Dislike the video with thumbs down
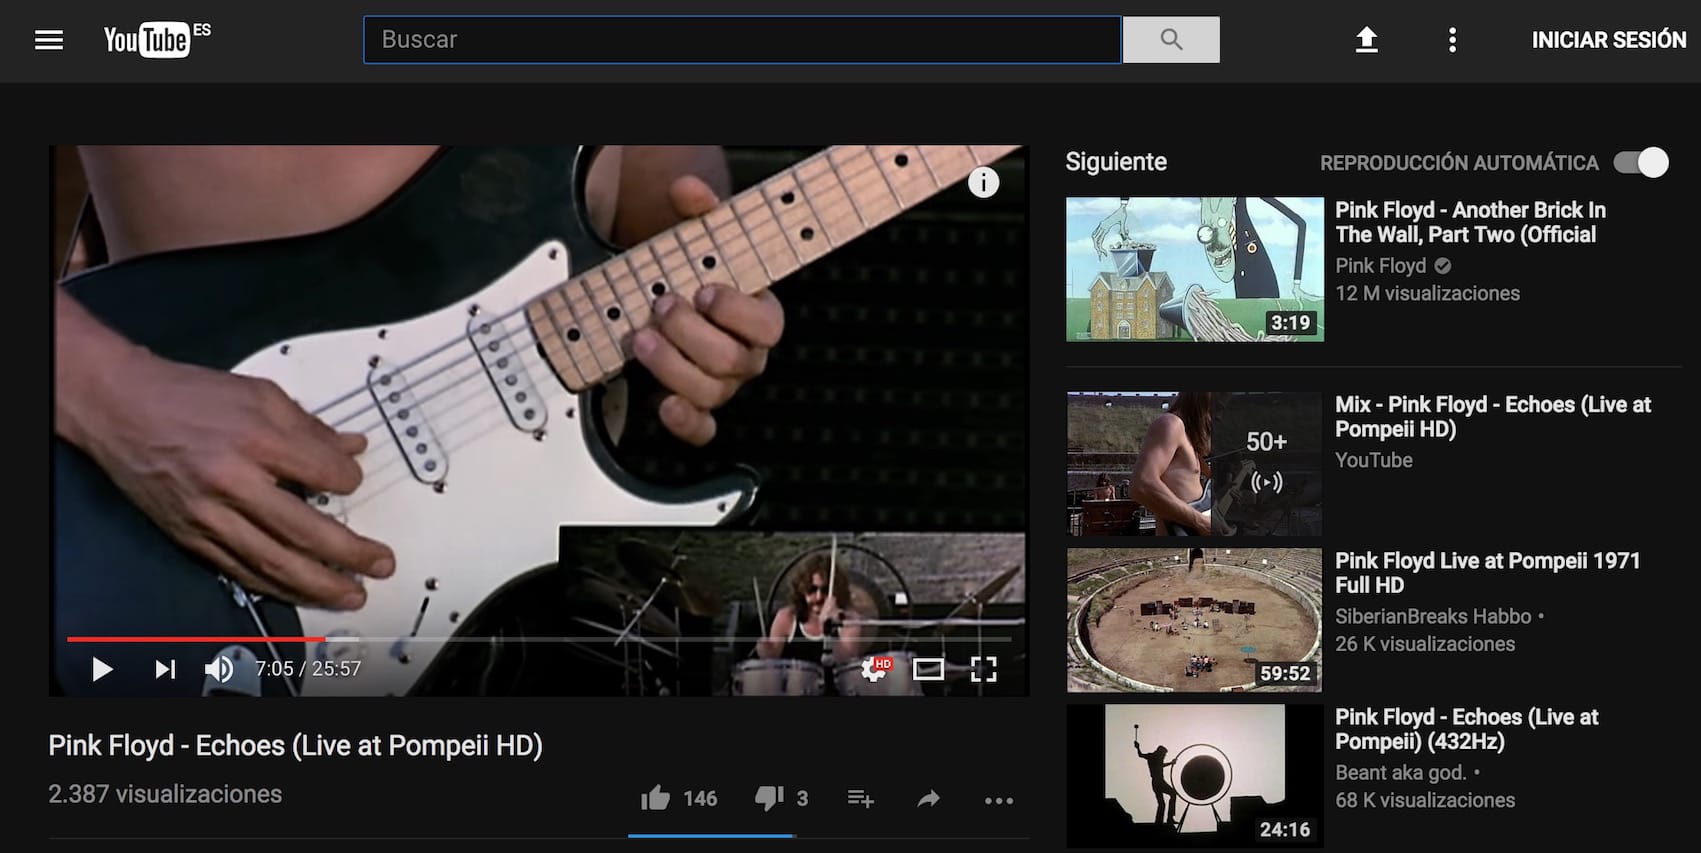The height and width of the screenshot is (853, 1701). pos(769,798)
